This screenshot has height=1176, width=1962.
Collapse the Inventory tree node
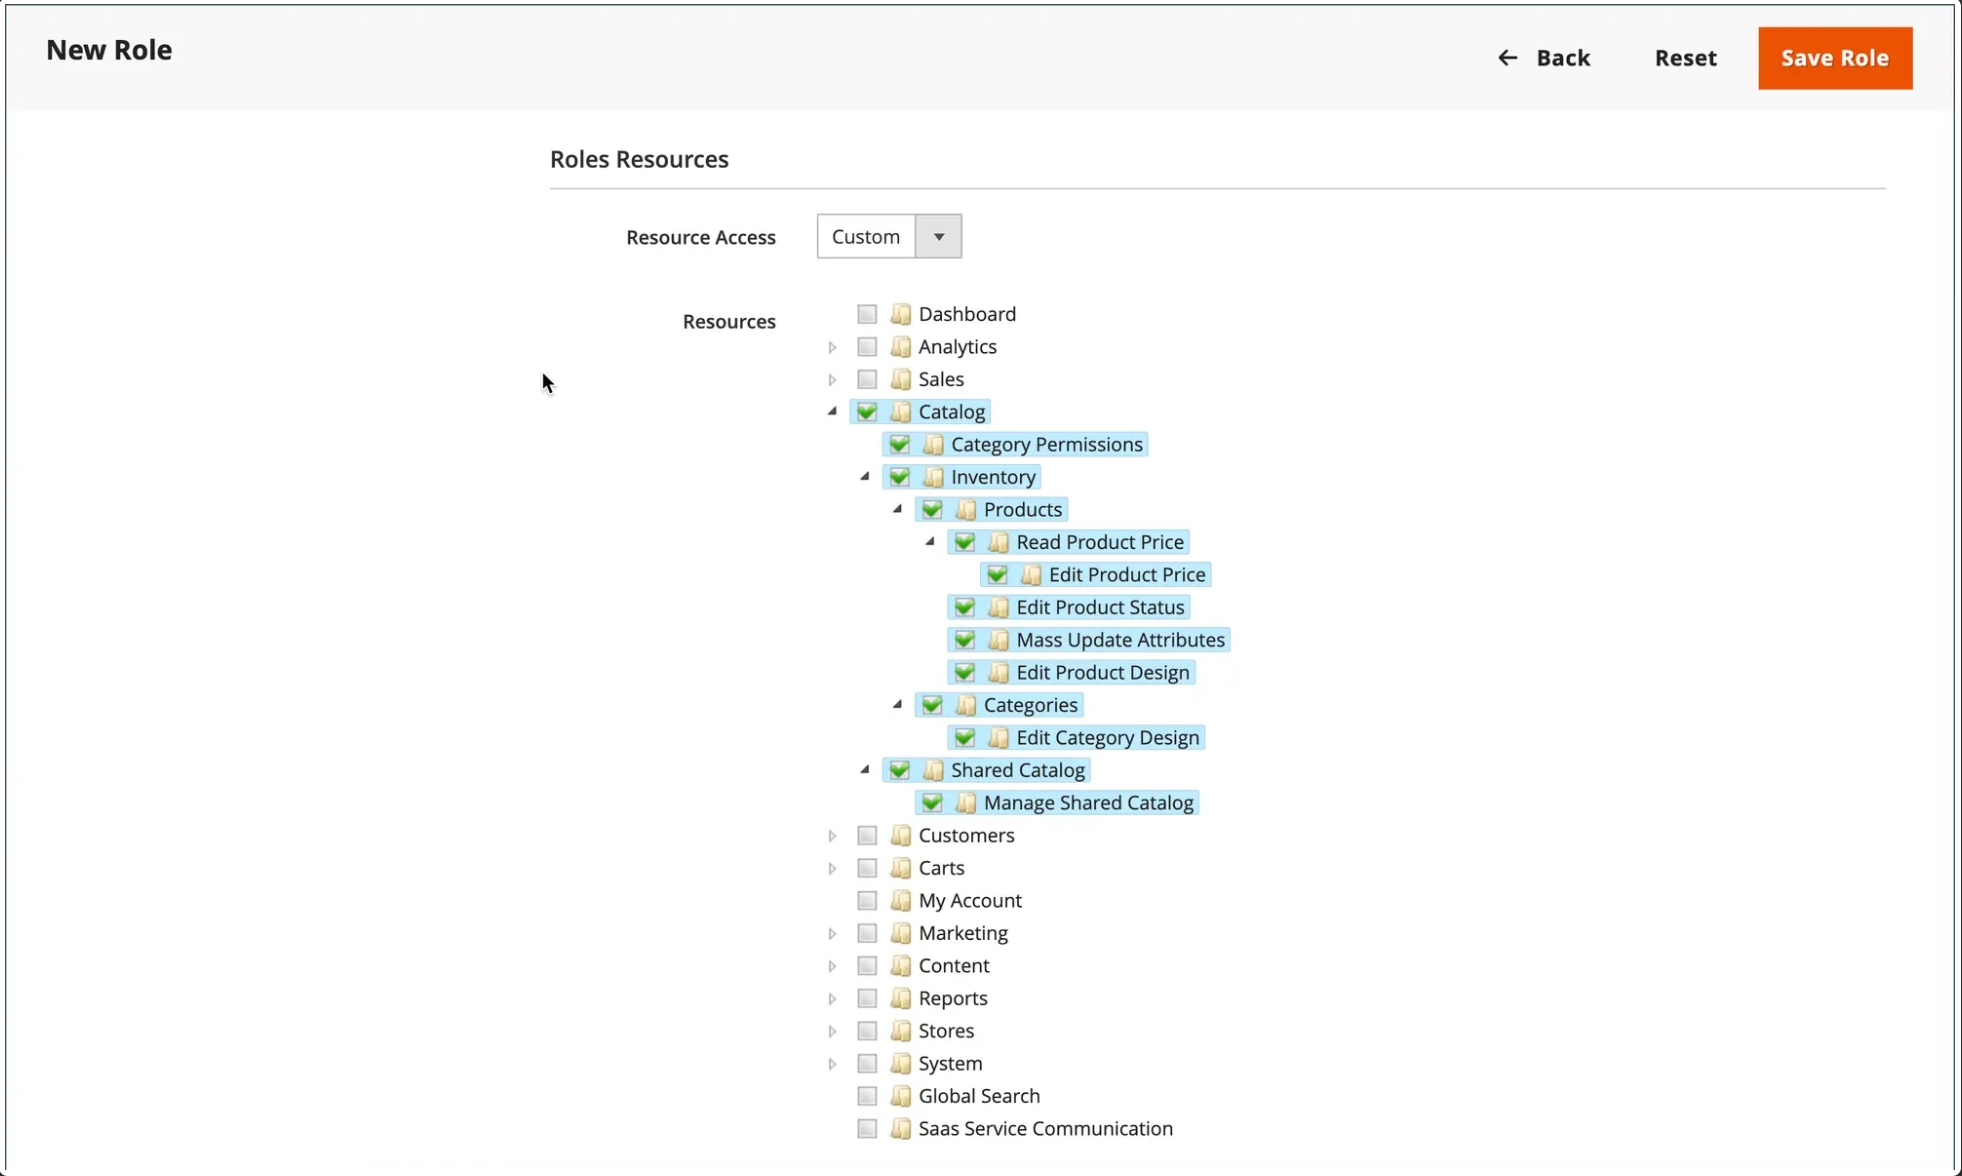point(865,476)
